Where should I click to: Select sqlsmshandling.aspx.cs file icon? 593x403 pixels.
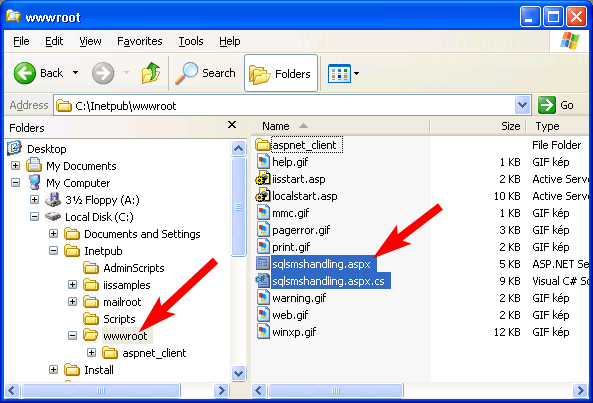263,281
